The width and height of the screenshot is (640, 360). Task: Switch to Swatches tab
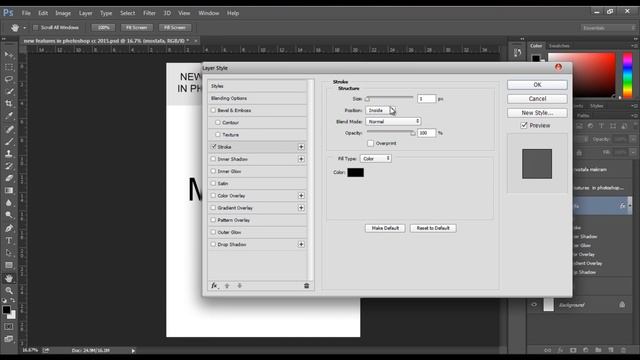[x=559, y=46]
